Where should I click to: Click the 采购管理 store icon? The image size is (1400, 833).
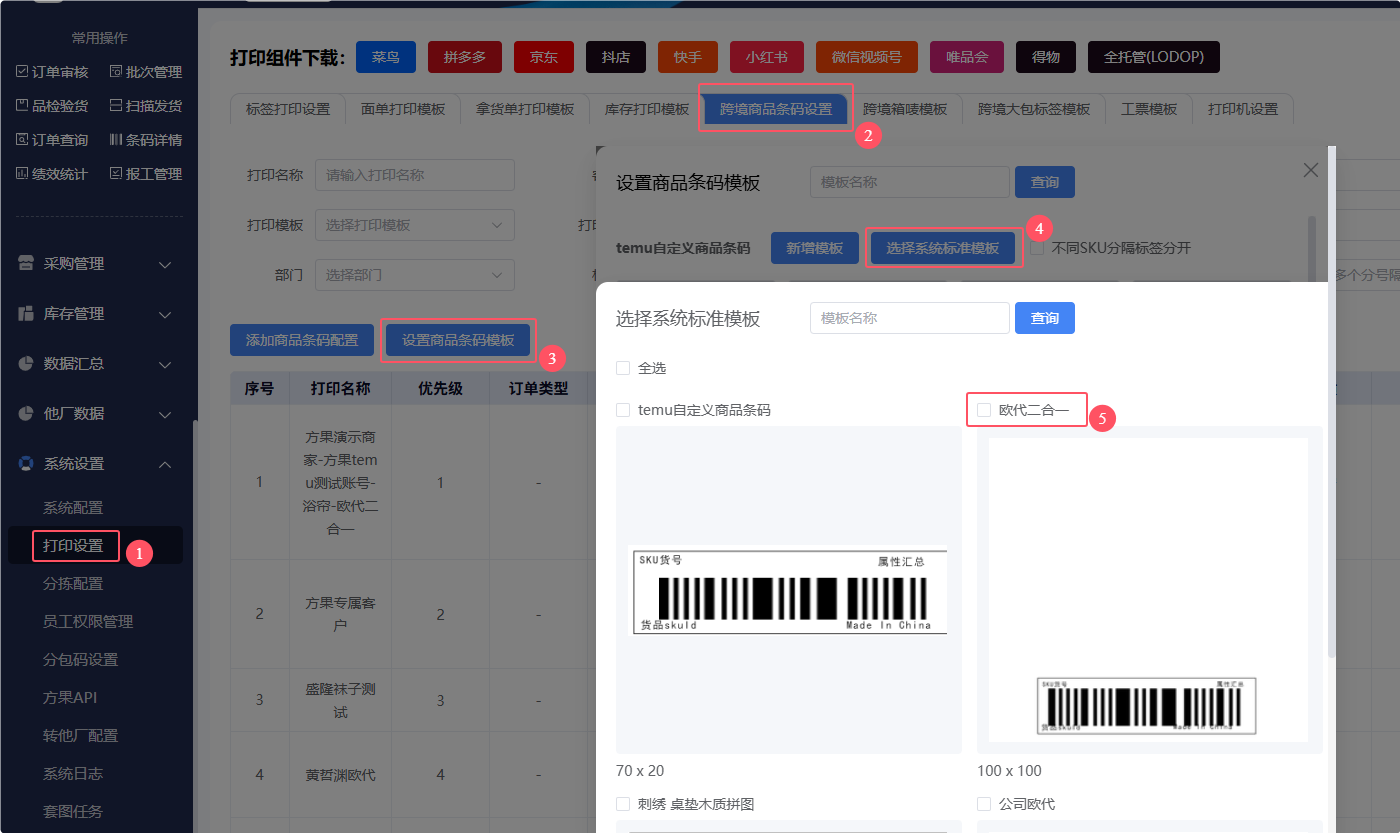pyautogui.click(x=27, y=264)
